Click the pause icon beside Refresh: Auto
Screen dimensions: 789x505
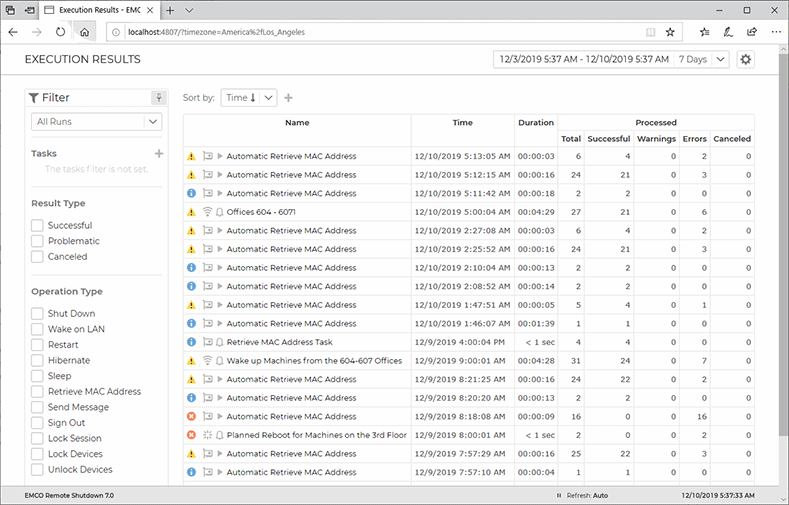[x=557, y=496]
